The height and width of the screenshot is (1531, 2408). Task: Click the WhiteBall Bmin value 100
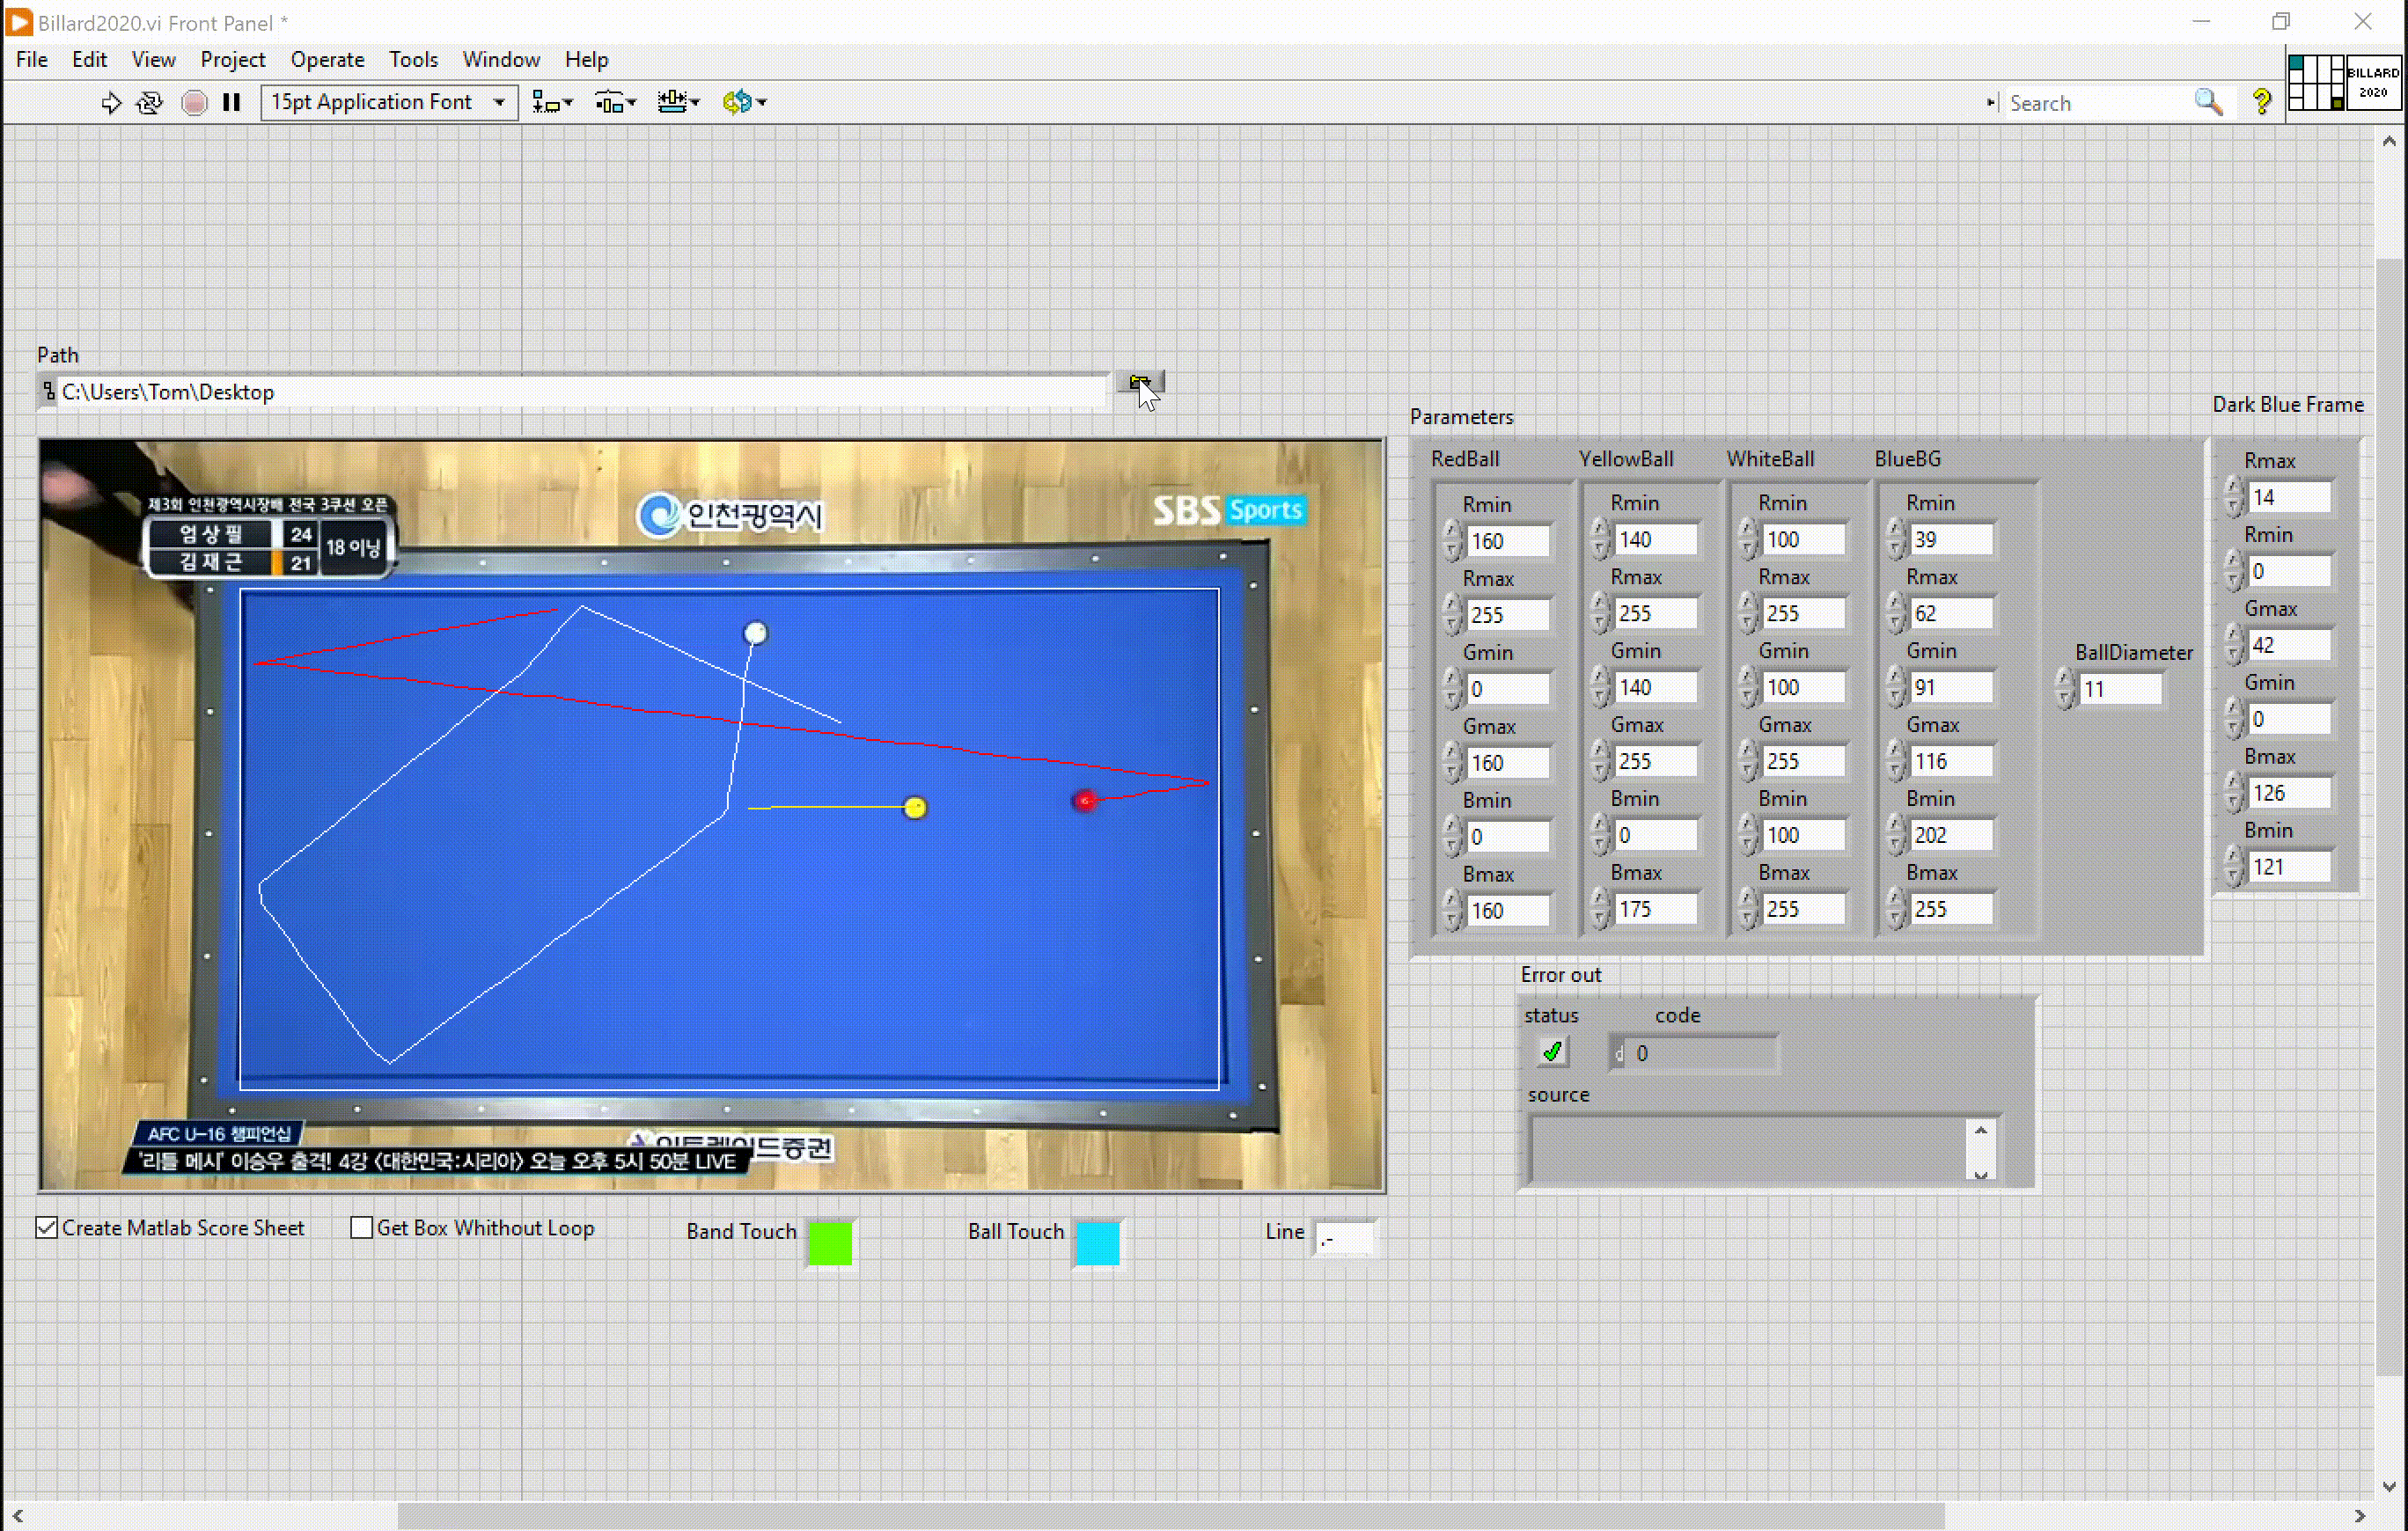click(1804, 835)
